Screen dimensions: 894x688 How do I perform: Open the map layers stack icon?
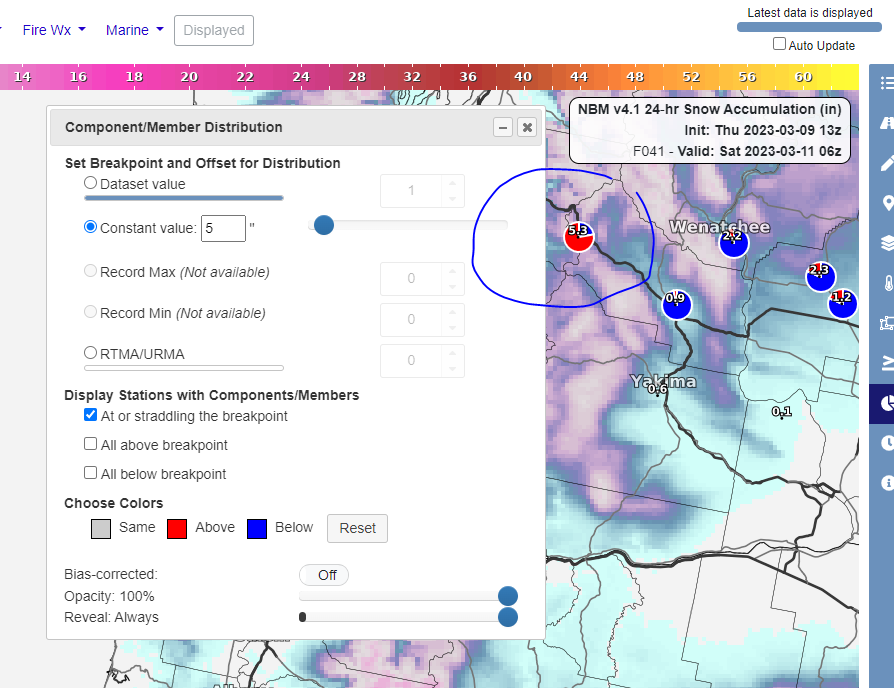(x=886, y=243)
